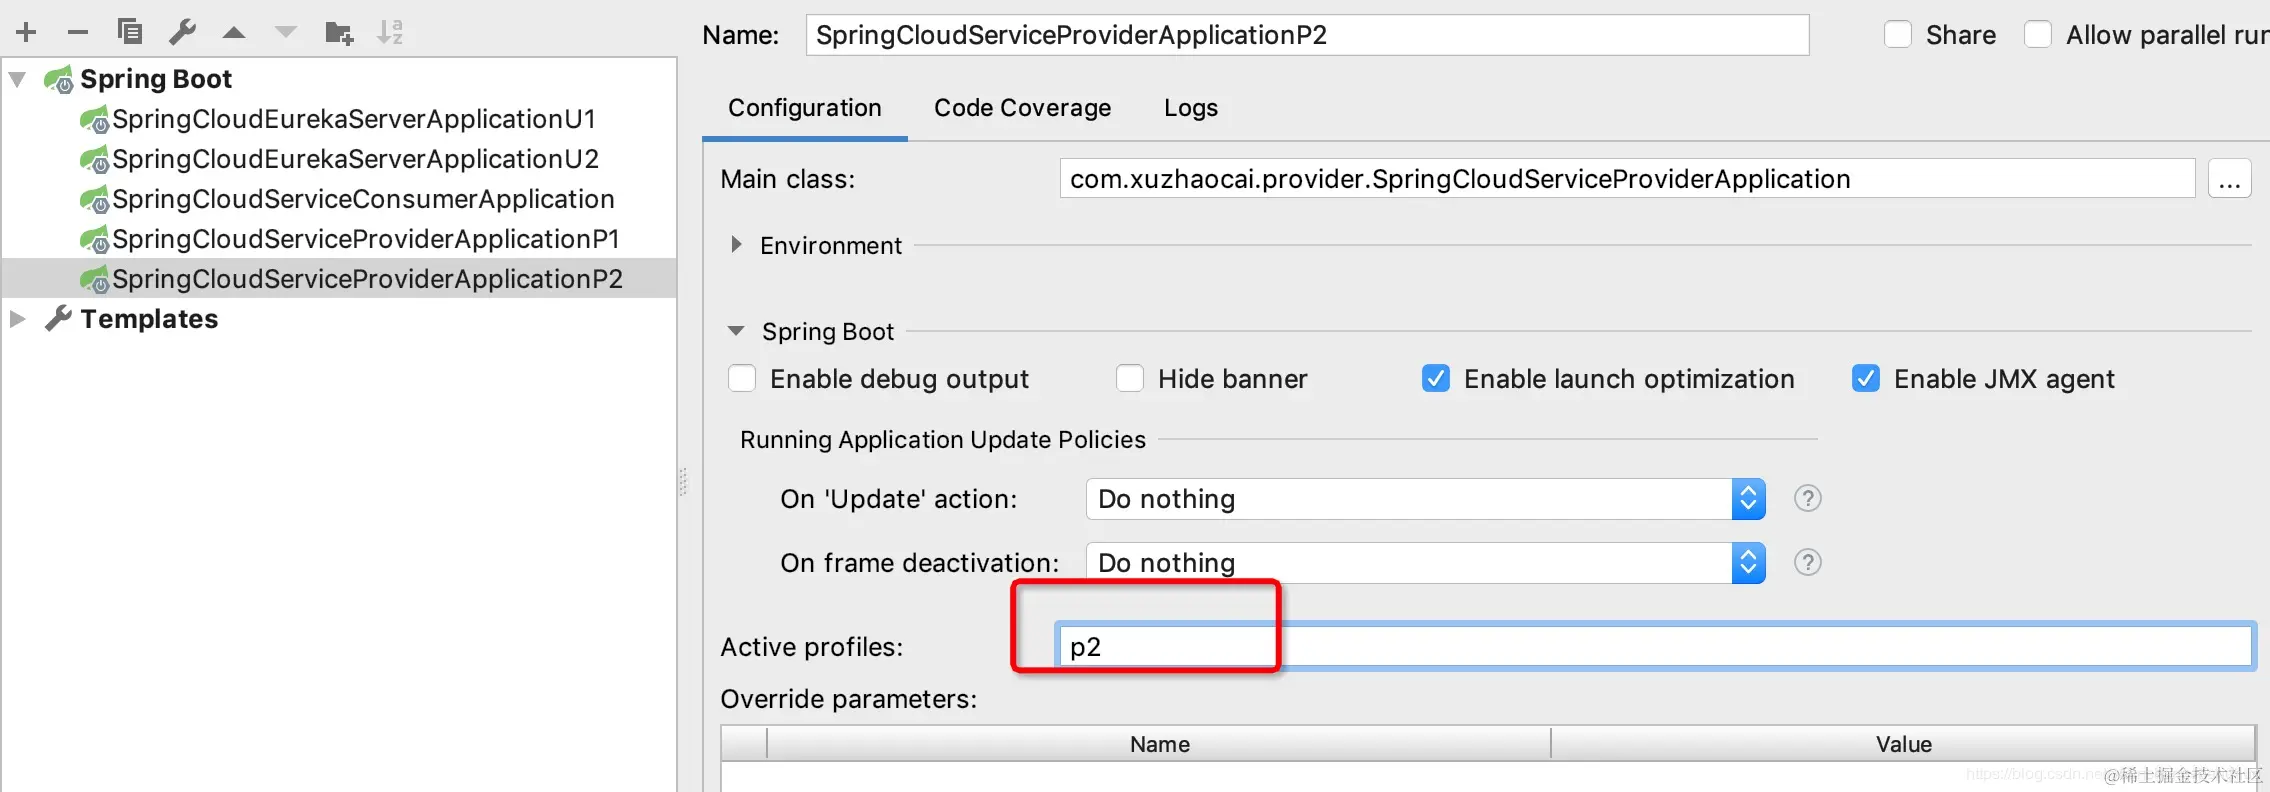Image resolution: width=2270 pixels, height=792 pixels.
Task: Click the Main class text field
Action: click(1627, 179)
